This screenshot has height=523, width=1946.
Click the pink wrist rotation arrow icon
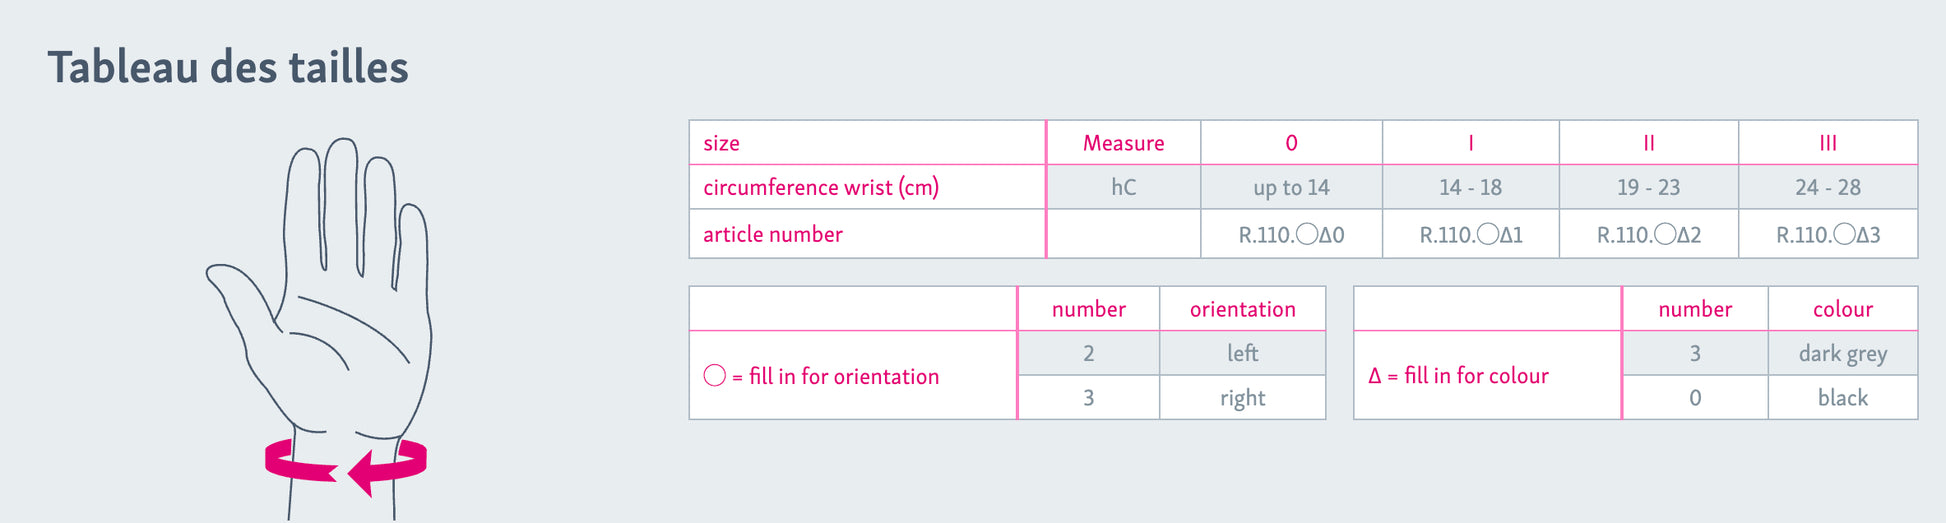pyautogui.click(x=345, y=465)
